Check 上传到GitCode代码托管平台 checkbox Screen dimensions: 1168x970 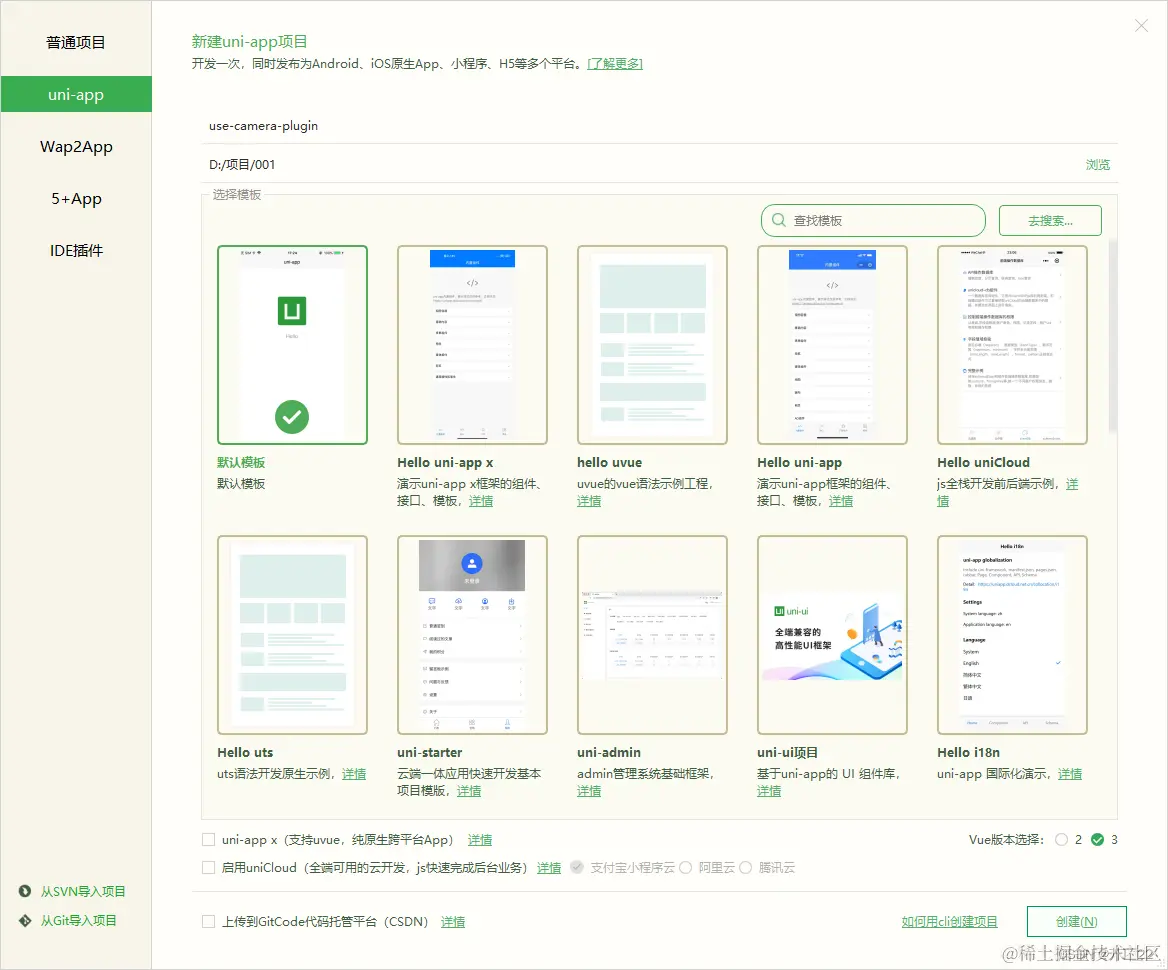tap(209, 922)
